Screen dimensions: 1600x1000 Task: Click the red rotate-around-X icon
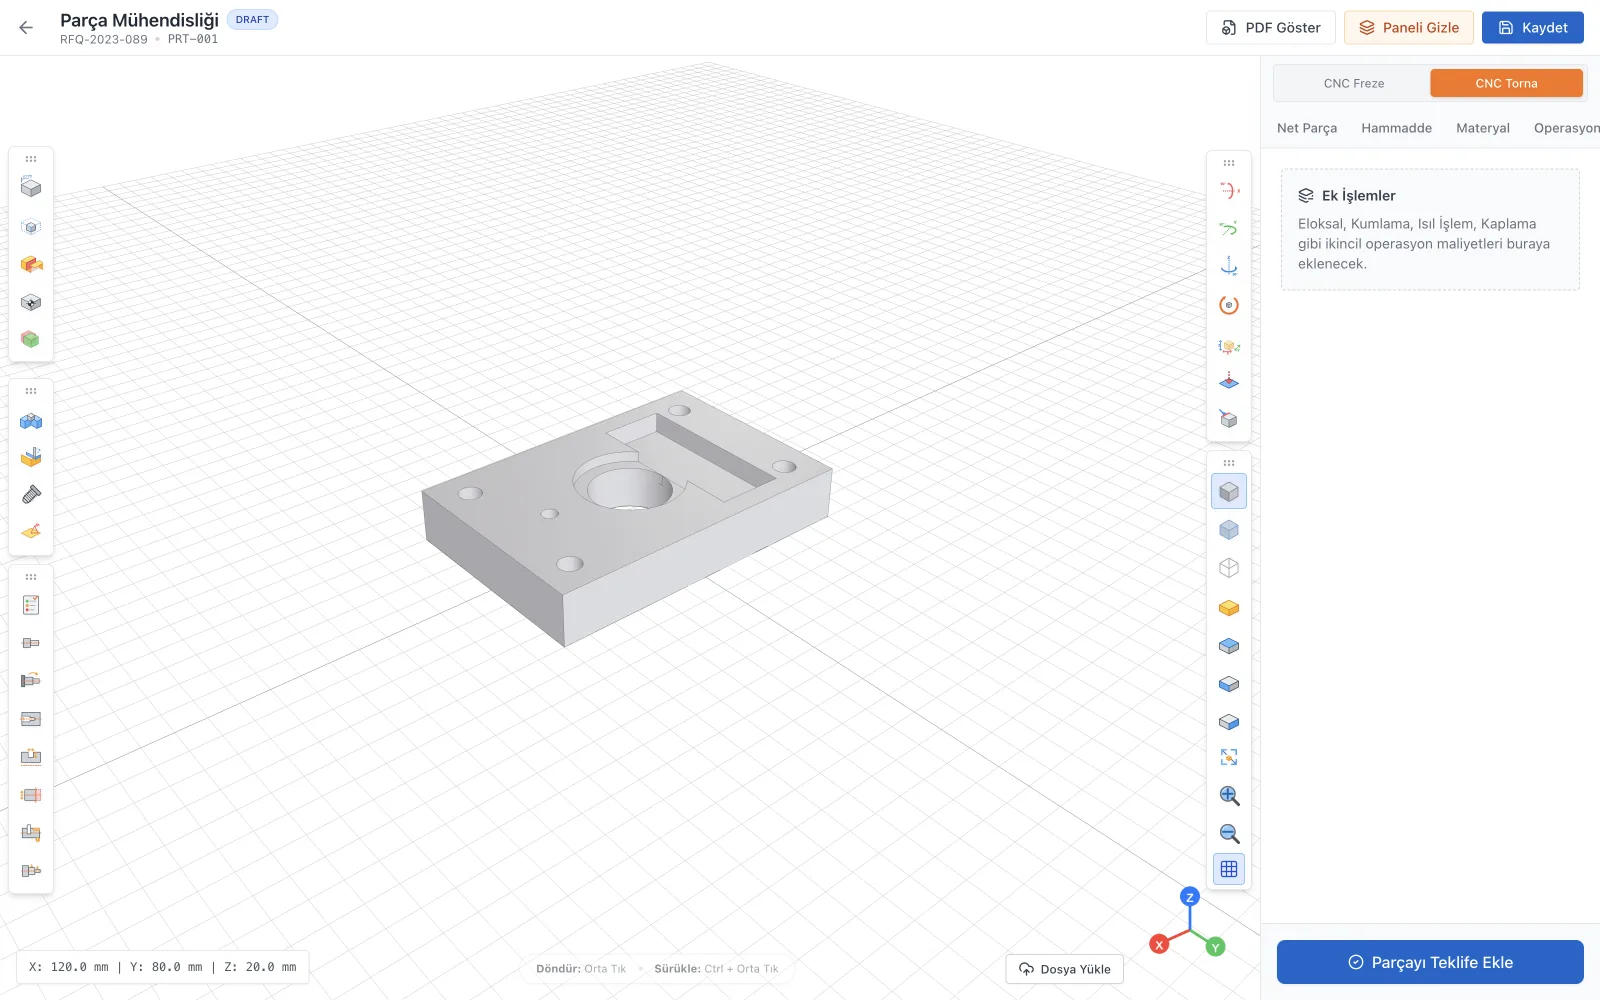point(1229,190)
